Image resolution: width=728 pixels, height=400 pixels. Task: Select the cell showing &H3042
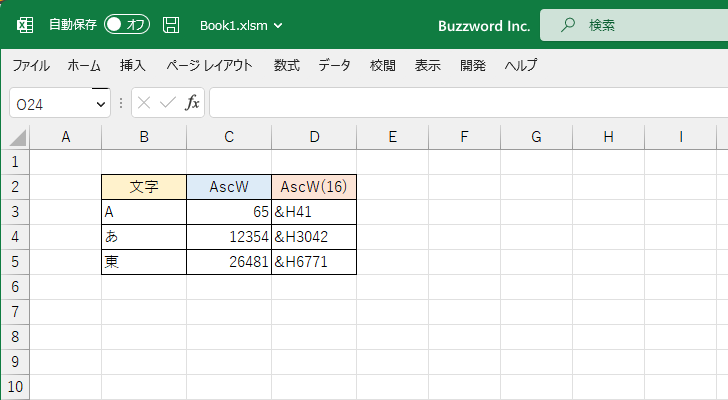pos(314,237)
